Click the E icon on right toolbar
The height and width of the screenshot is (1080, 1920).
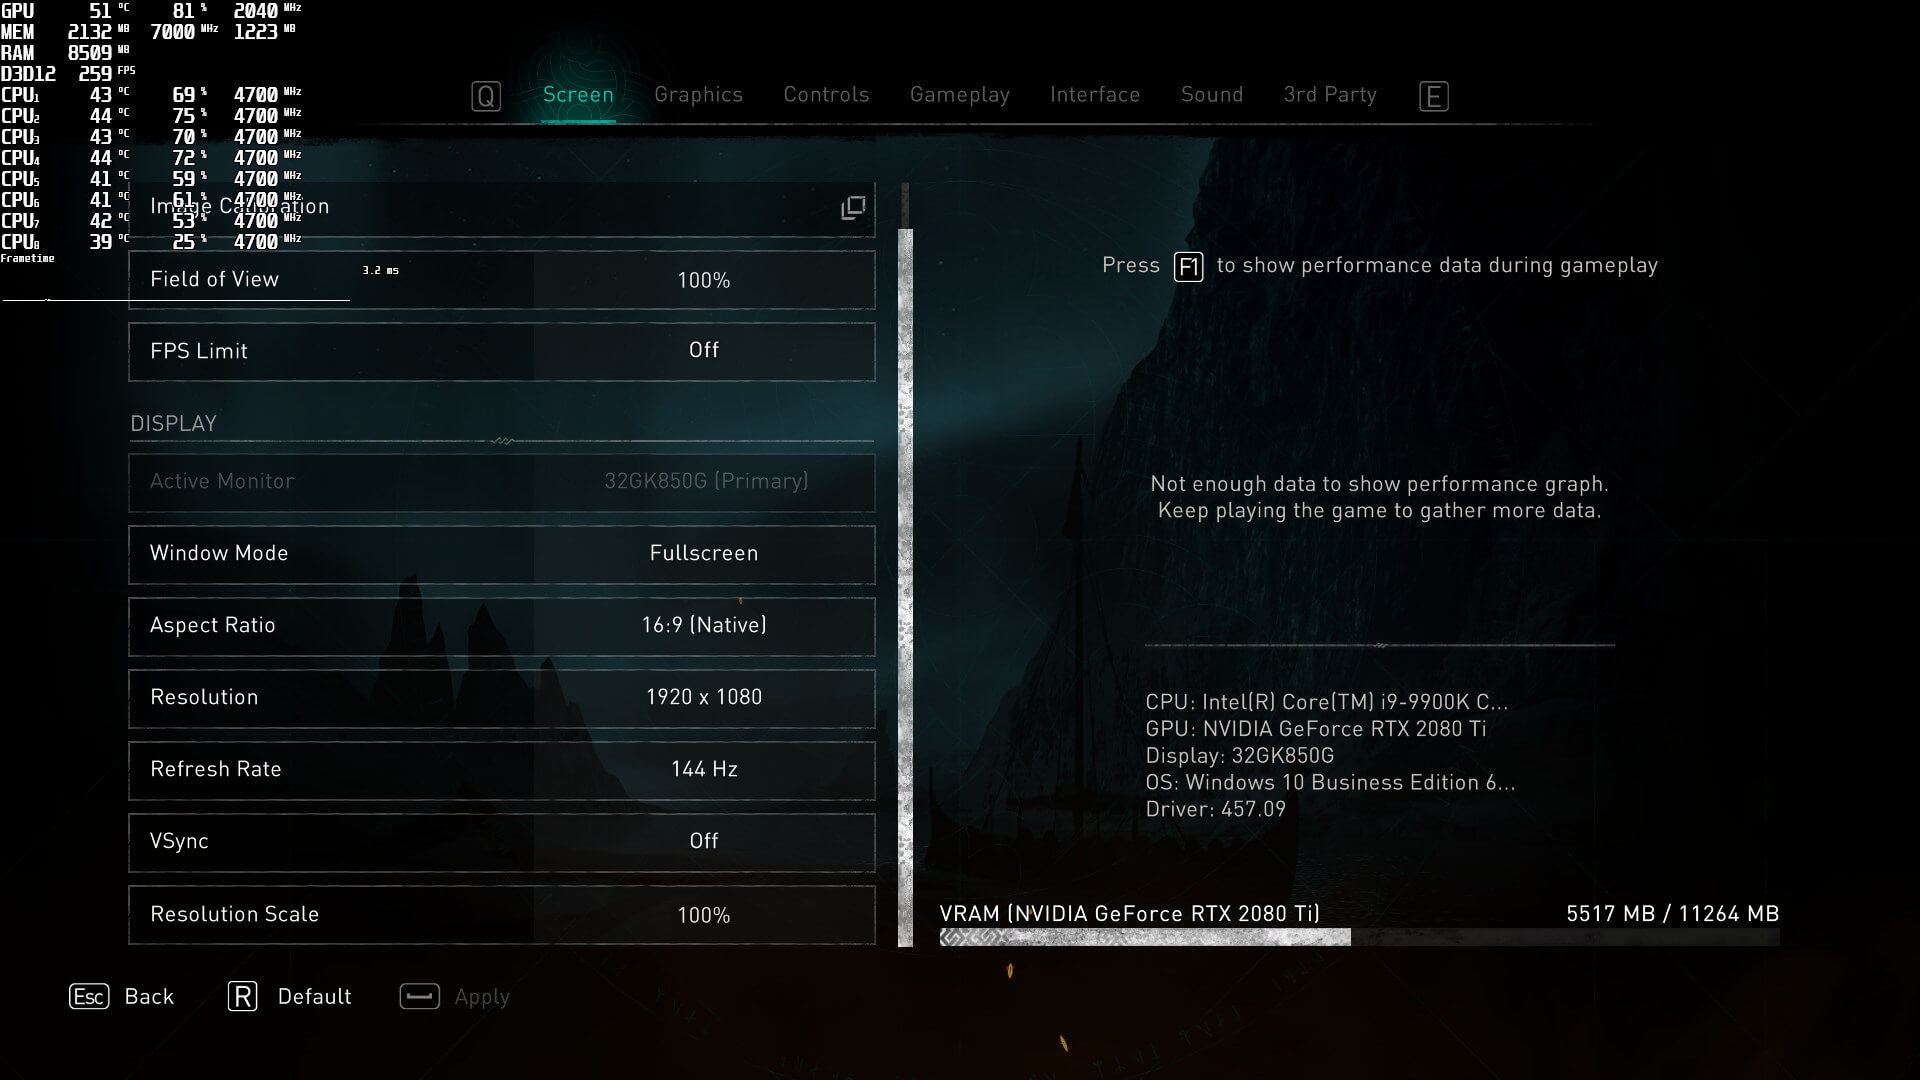[1435, 95]
